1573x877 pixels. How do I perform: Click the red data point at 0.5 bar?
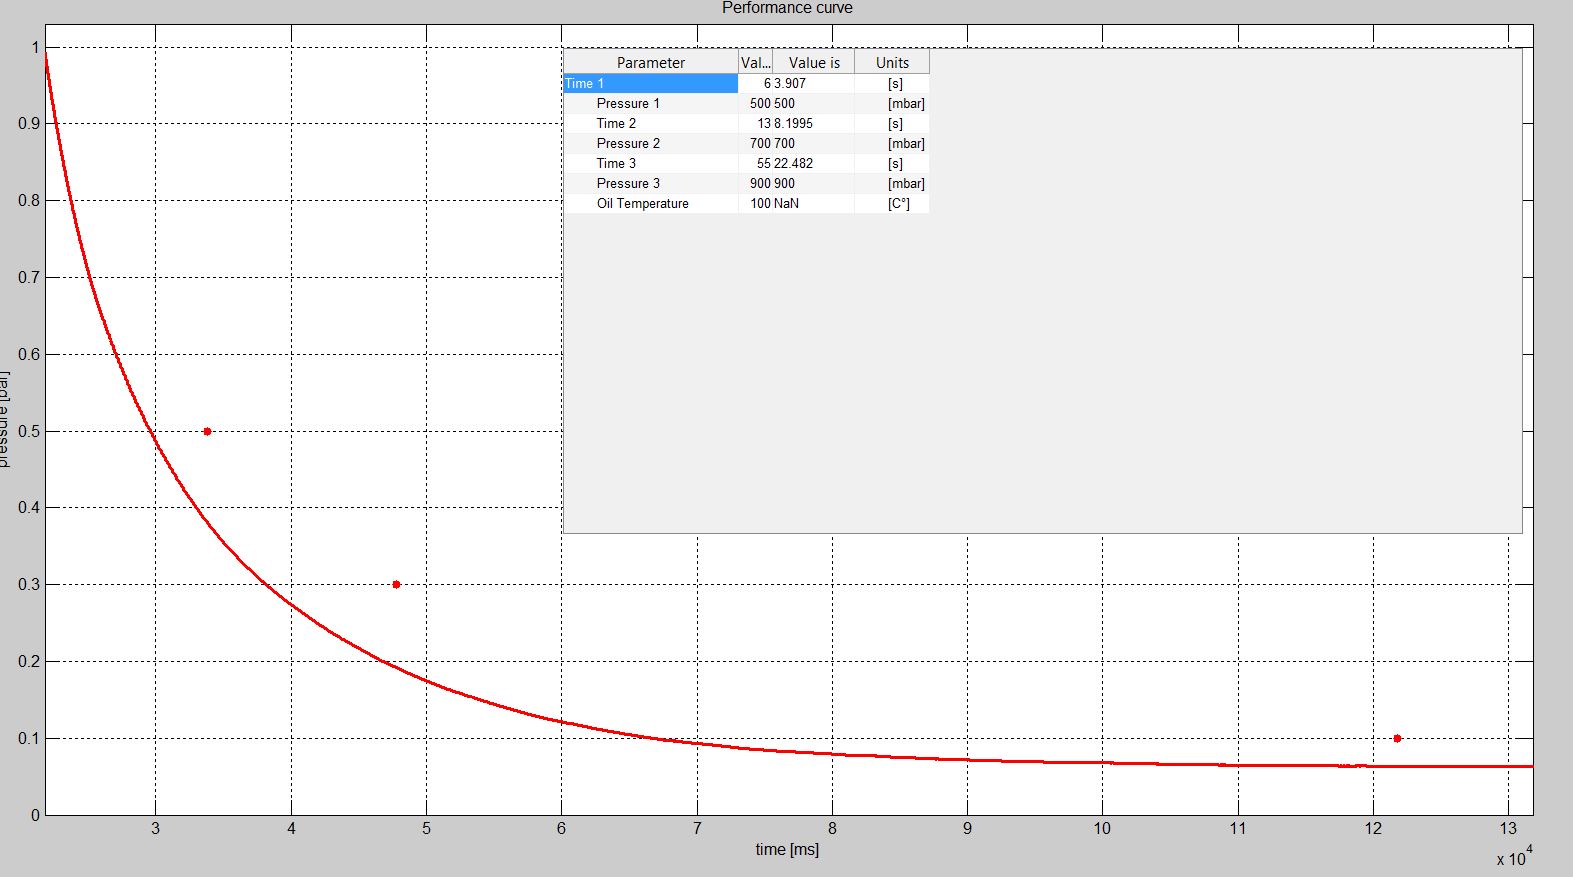(207, 432)
